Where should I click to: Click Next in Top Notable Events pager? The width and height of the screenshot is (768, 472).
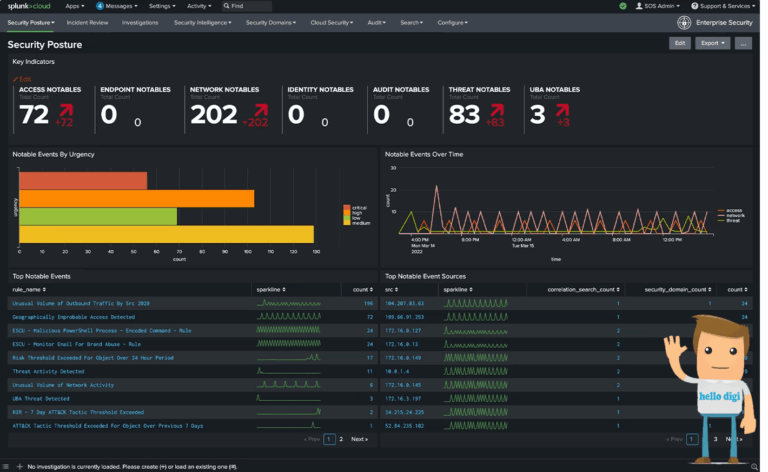[x=360, y=439]
